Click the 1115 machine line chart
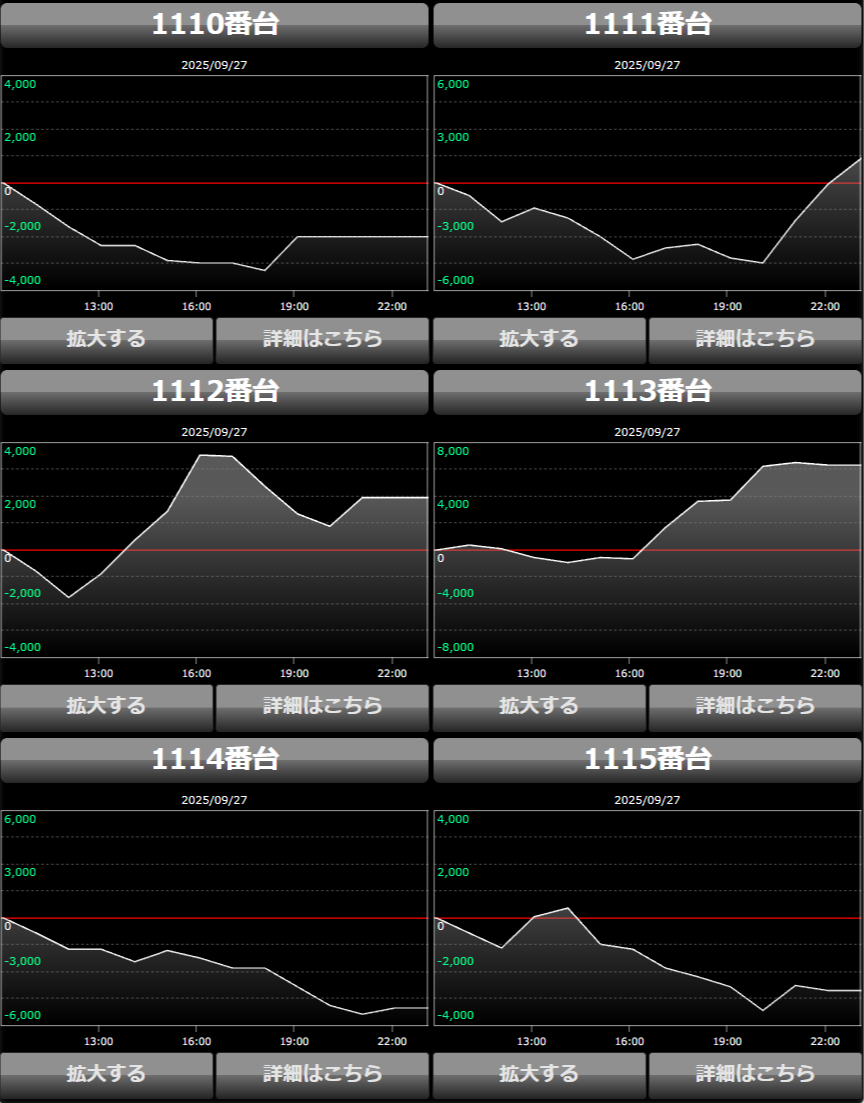Screen dimensions: 864x1103 [x=647, y=918]
